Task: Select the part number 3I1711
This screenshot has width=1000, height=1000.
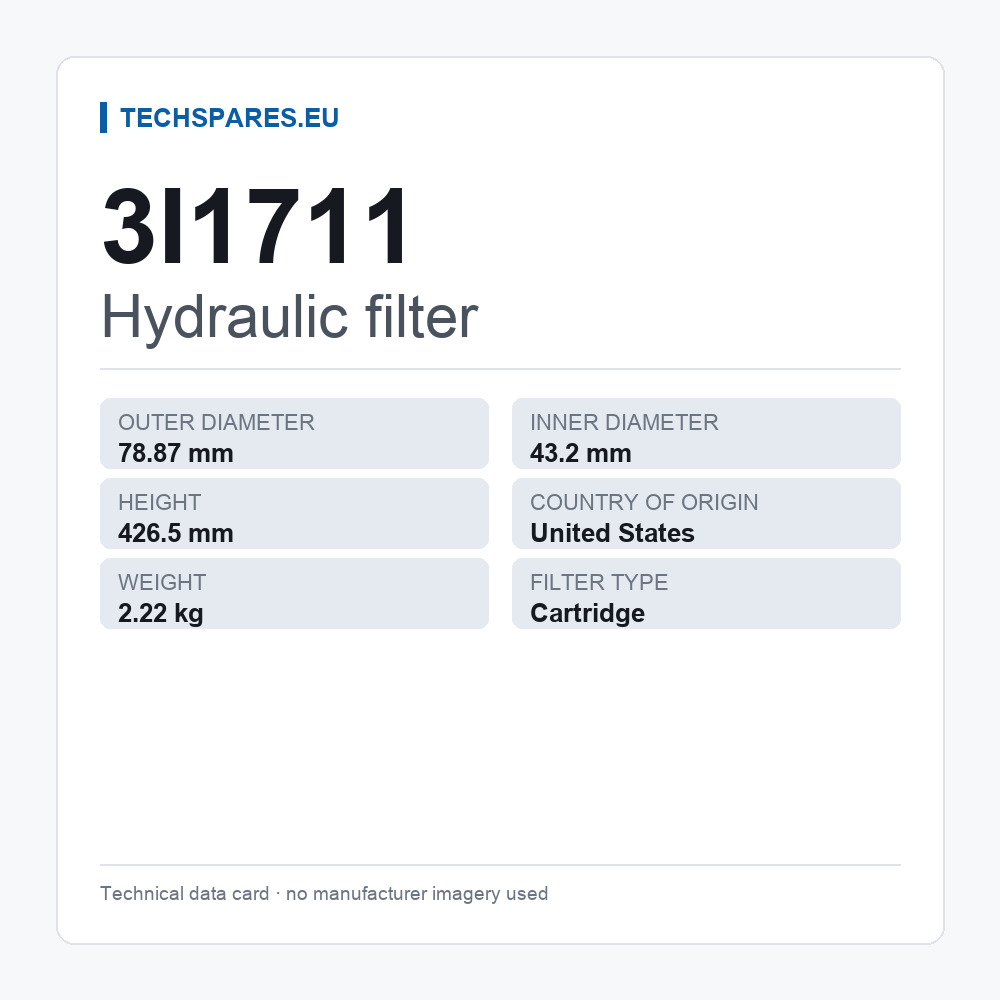Action: tap(254, 226)
